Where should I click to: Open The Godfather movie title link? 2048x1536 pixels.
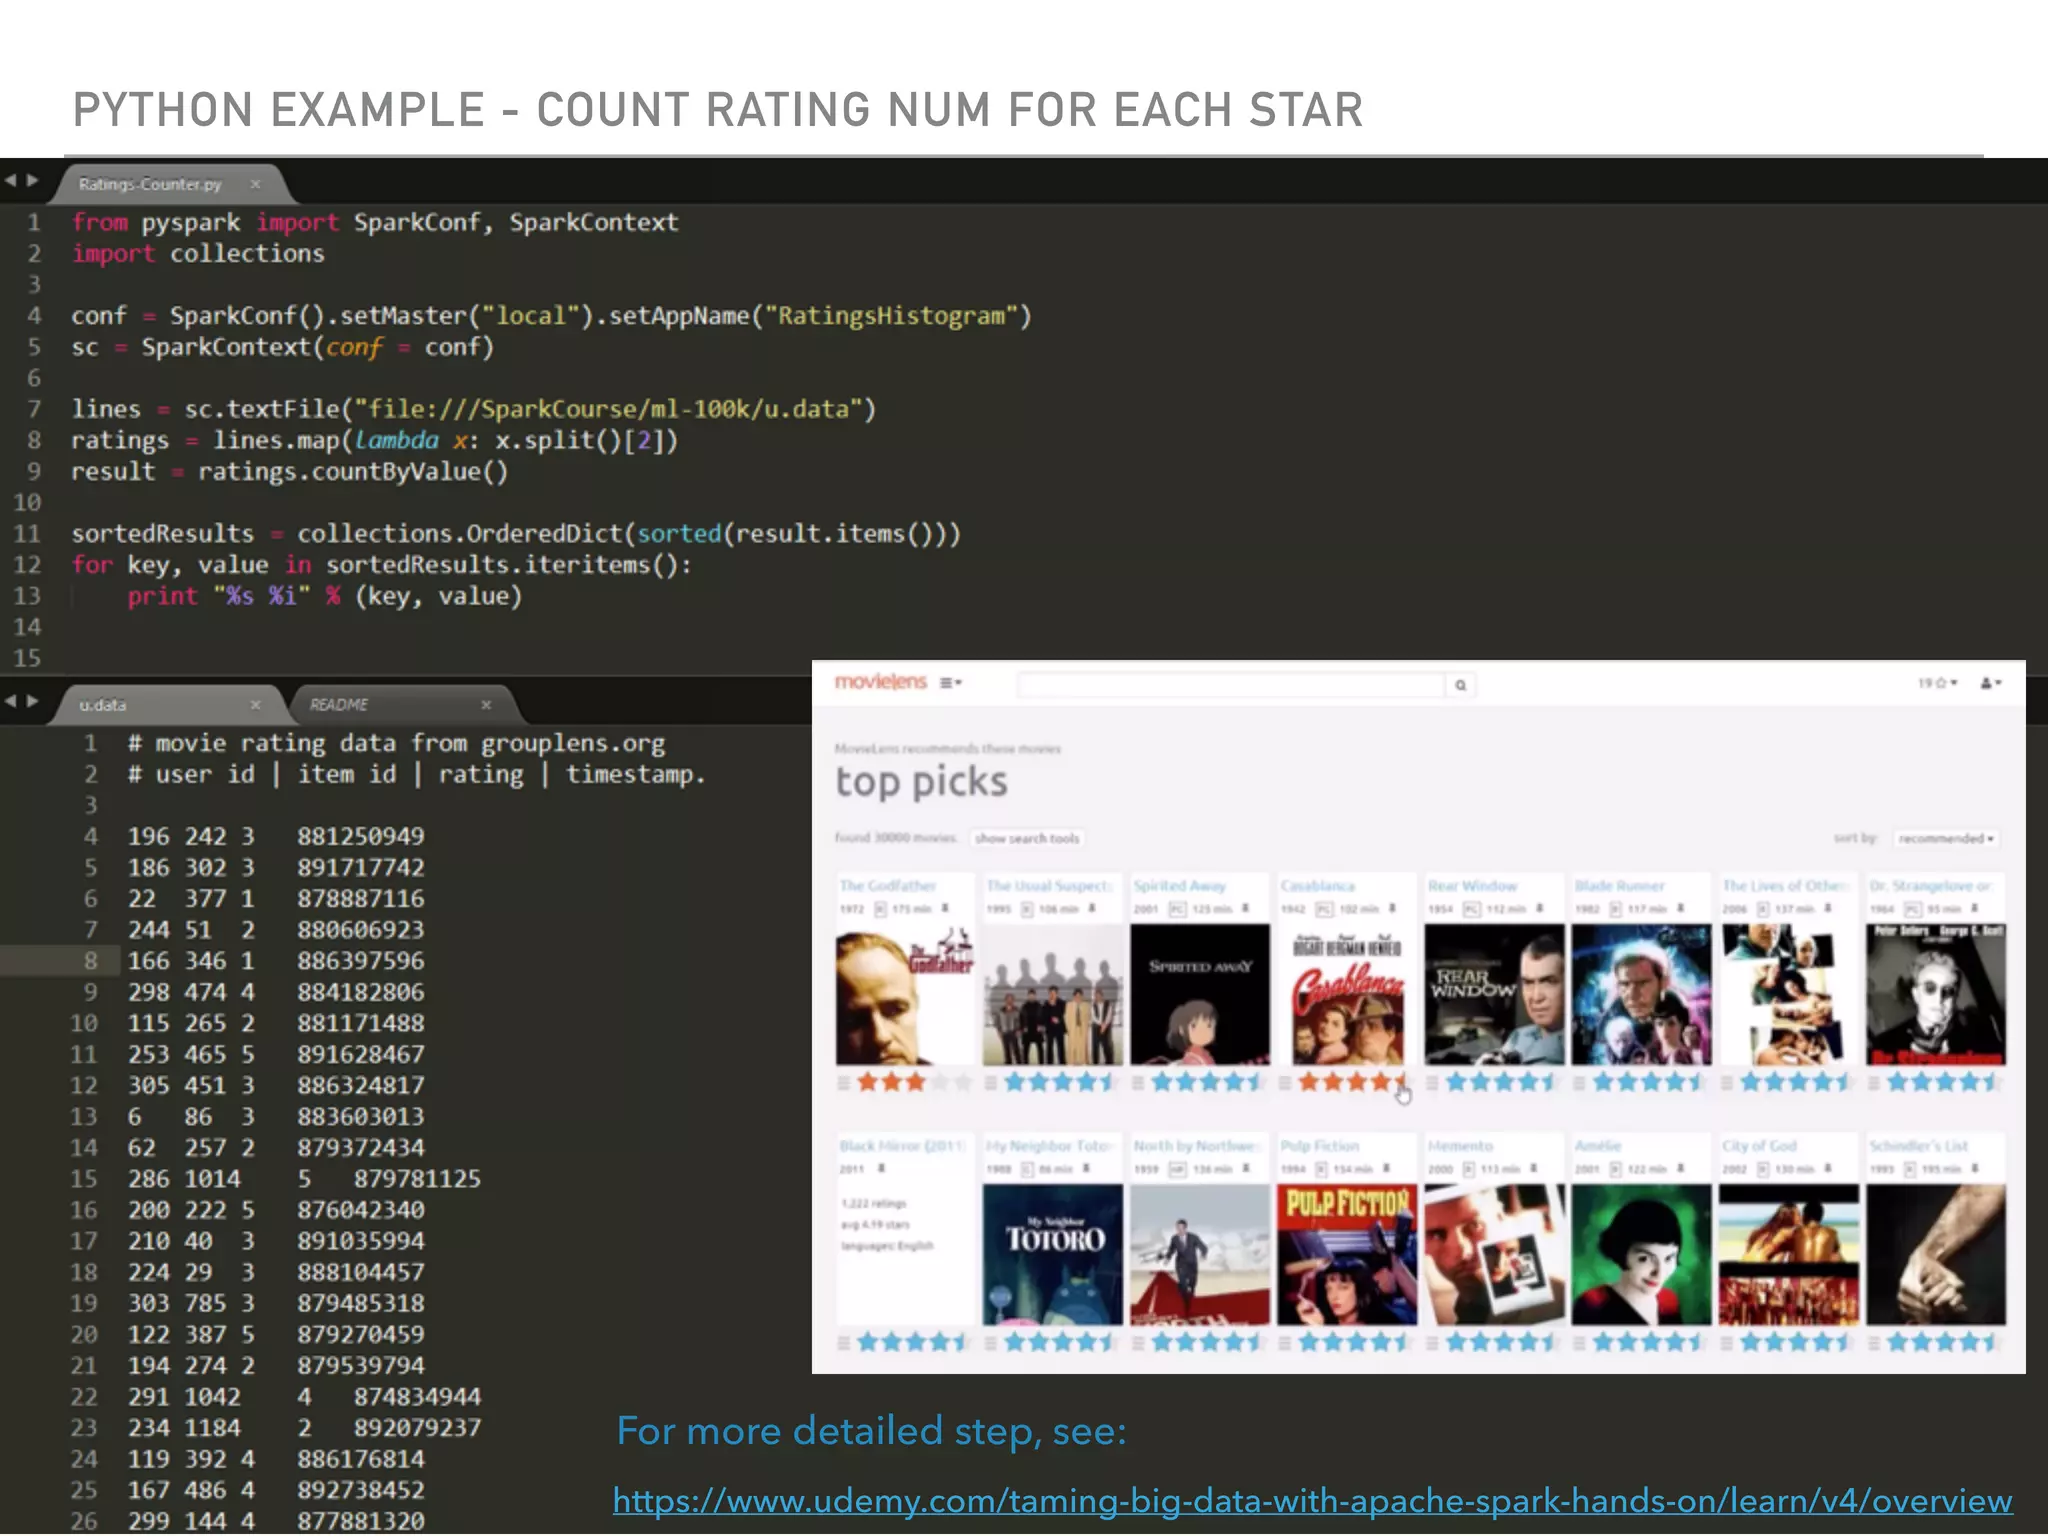[888, 886]
